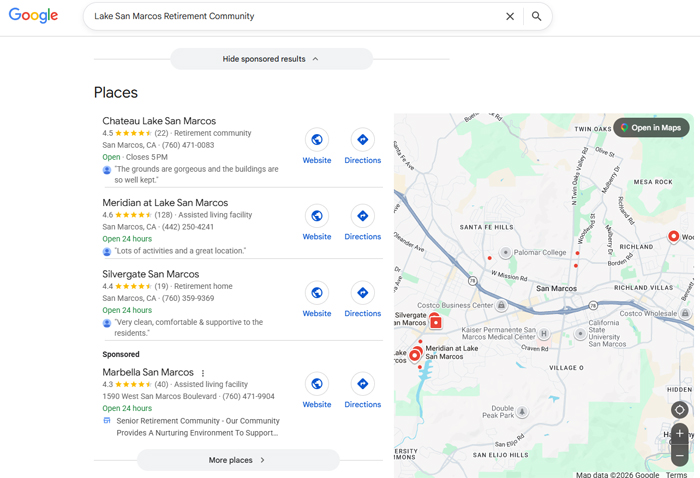
Task: Click the Meridian phone number (442) 250-4241
Action: coord(188,227)
